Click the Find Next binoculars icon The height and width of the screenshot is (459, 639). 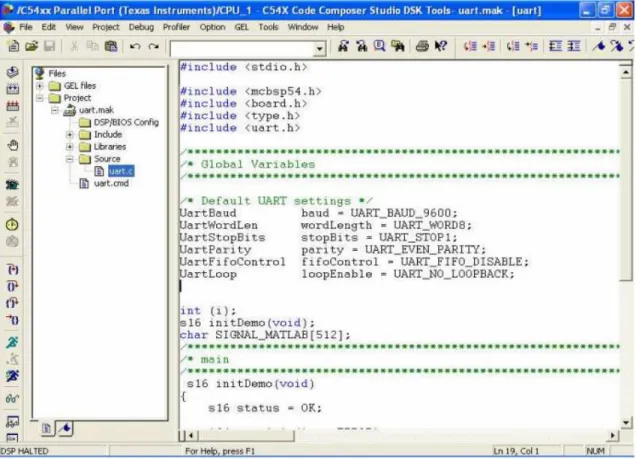coord(344,46)
